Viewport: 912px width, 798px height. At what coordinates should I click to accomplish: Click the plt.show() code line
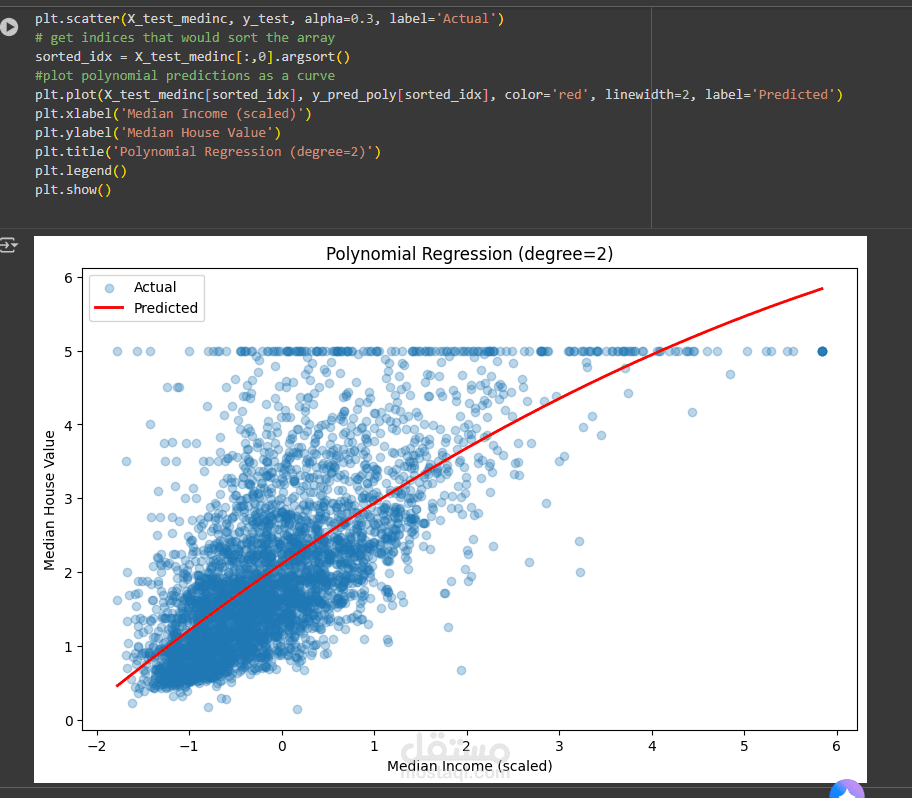(x=73, y=190)
